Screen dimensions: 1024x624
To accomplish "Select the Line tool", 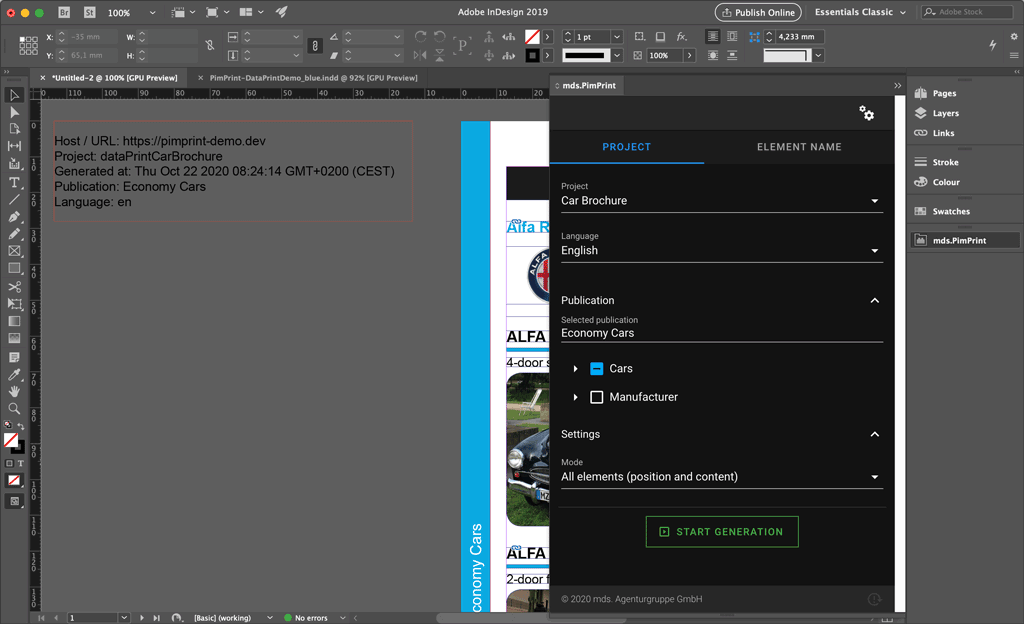I will [14, 200].
